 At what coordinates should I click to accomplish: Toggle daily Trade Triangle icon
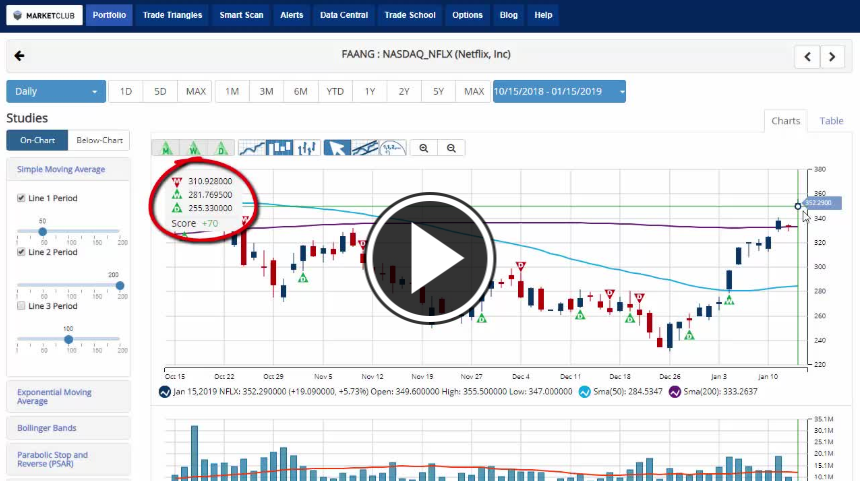221,148
